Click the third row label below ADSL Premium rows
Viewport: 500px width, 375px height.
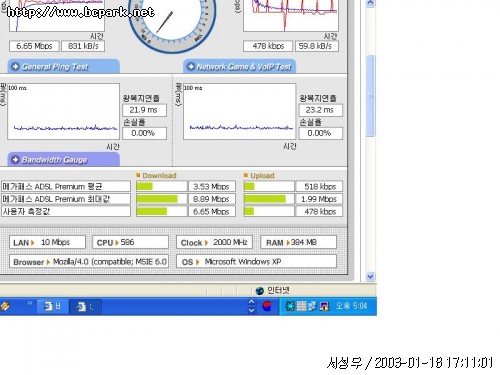point(66,211)
